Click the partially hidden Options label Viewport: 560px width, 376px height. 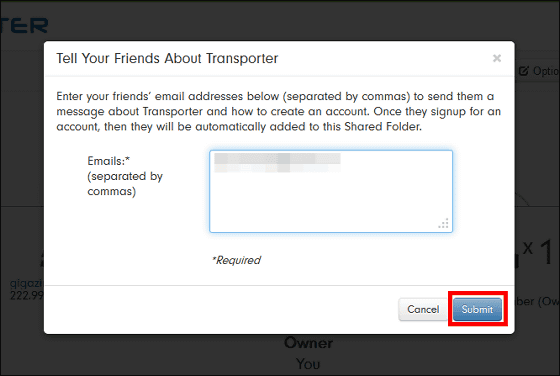[545, 71]
